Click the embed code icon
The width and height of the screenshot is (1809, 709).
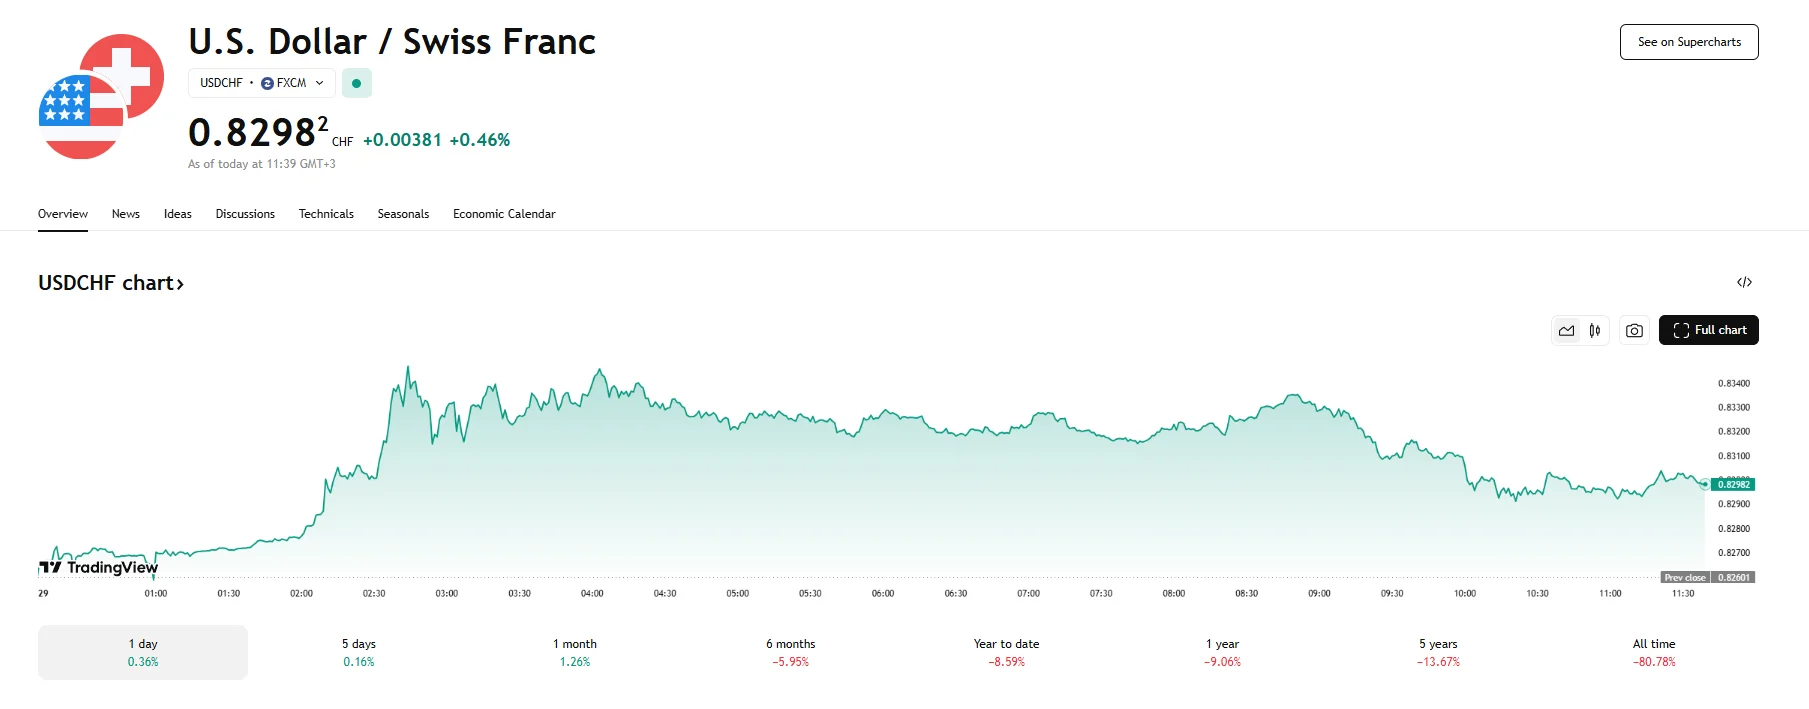1744,283
